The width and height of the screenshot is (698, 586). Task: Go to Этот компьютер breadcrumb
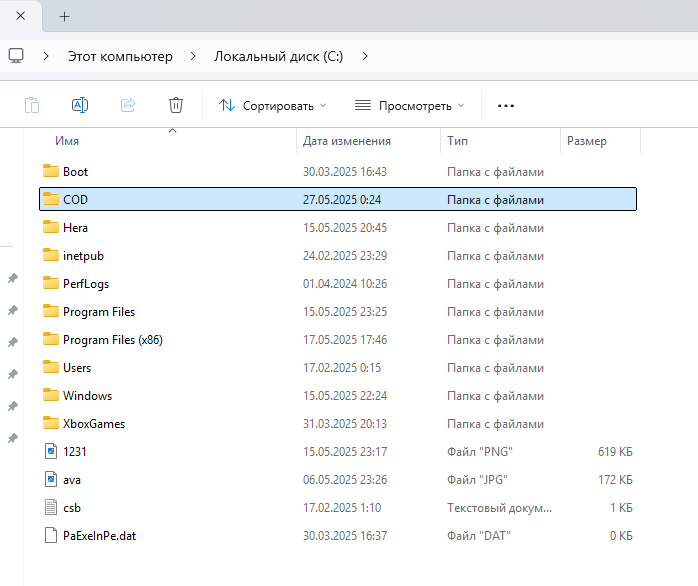120,56
